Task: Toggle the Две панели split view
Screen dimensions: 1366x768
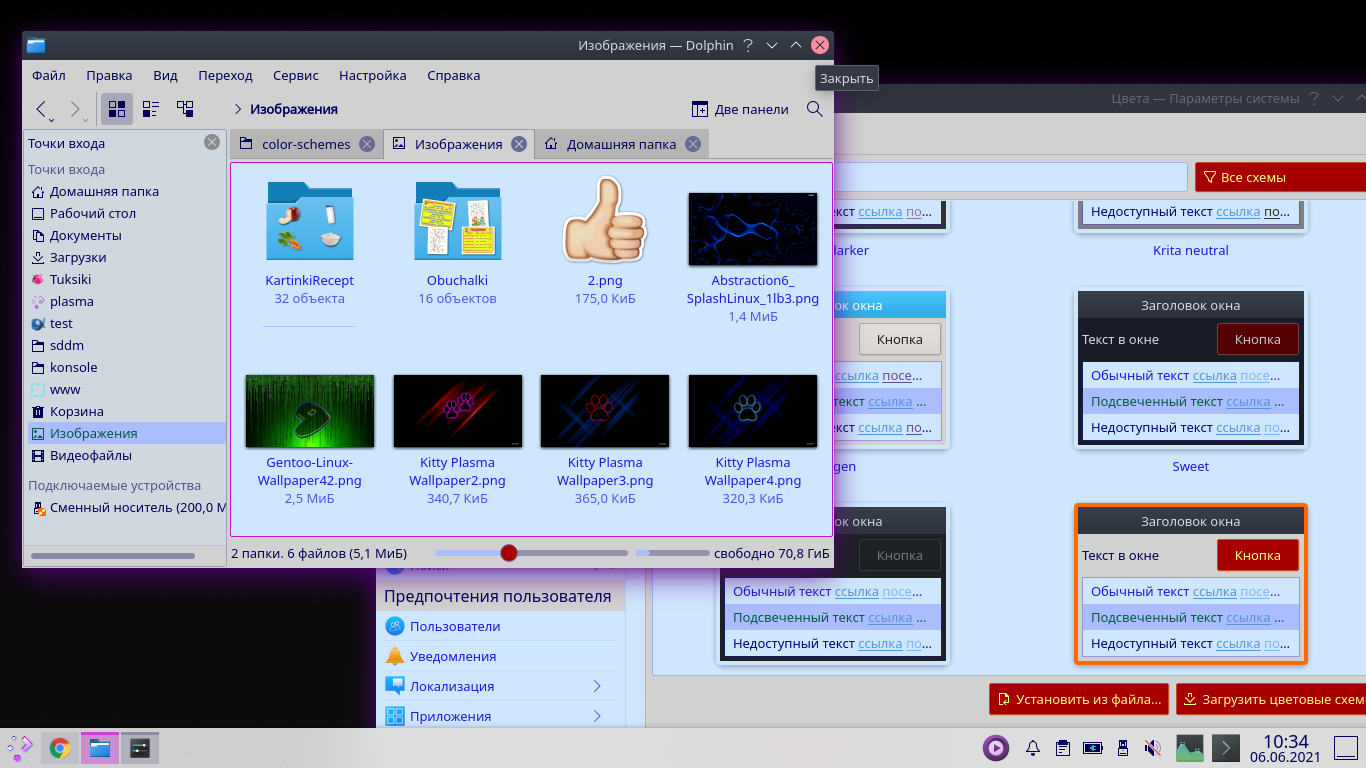Action: coord(740,109)
